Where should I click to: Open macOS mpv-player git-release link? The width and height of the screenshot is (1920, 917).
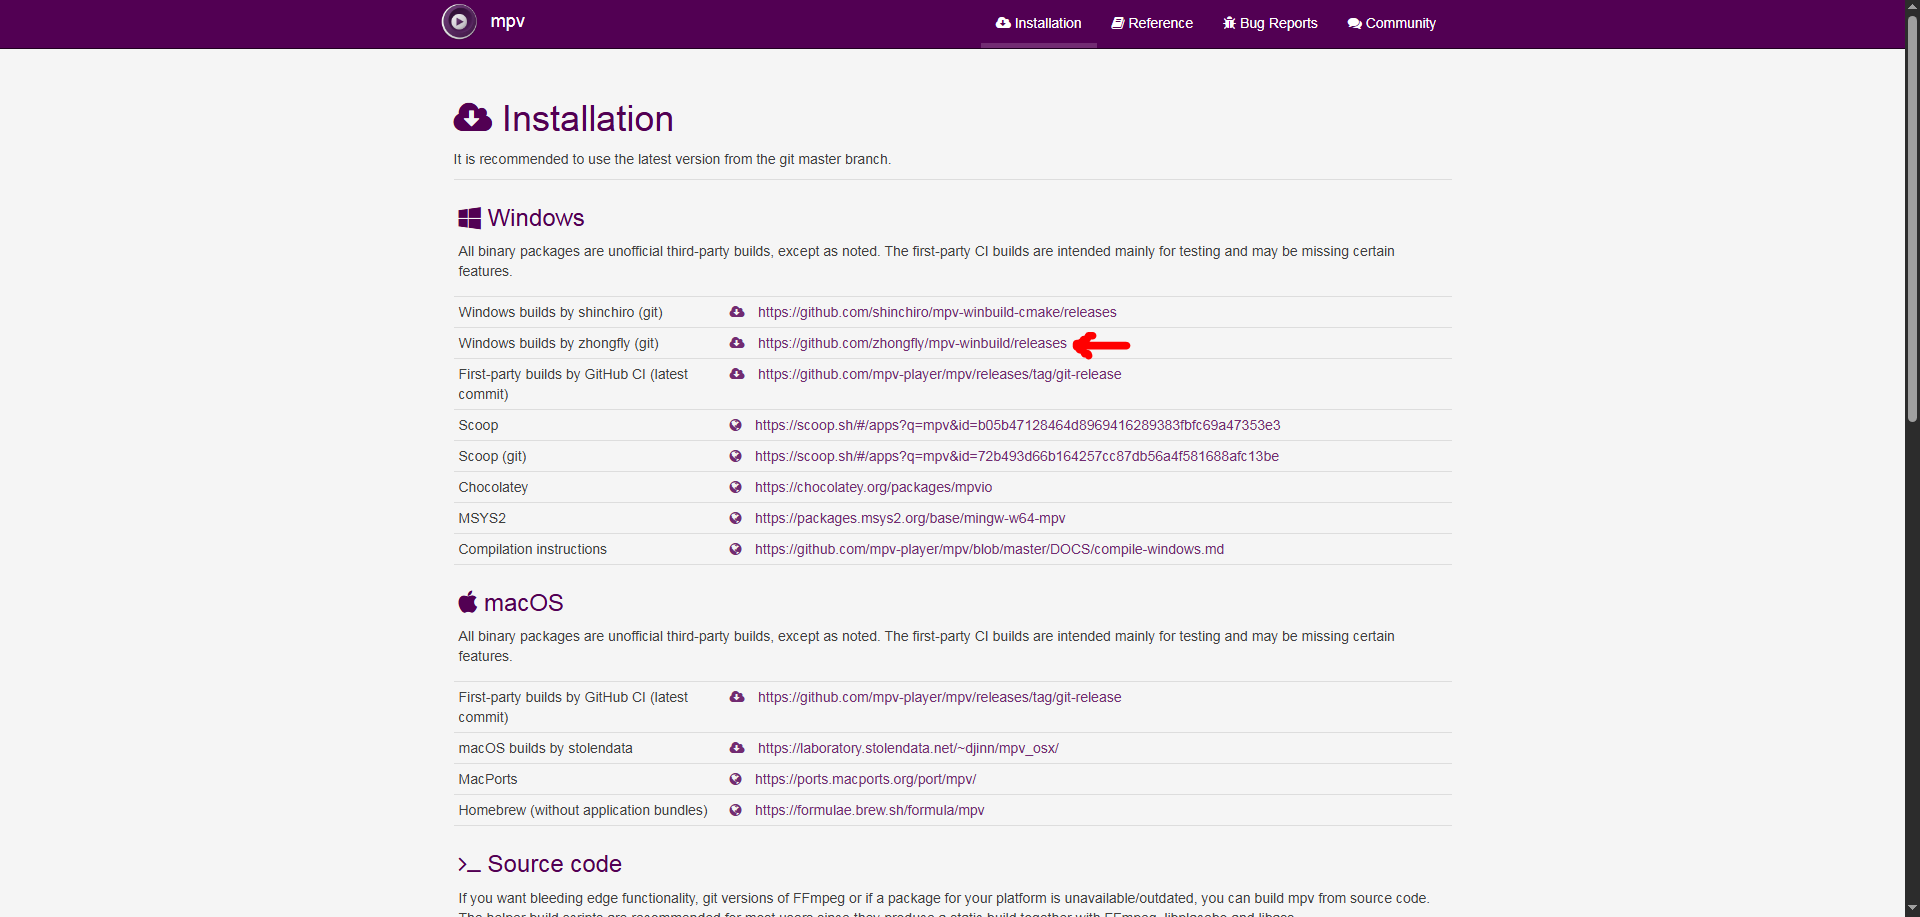pos(939,697)
